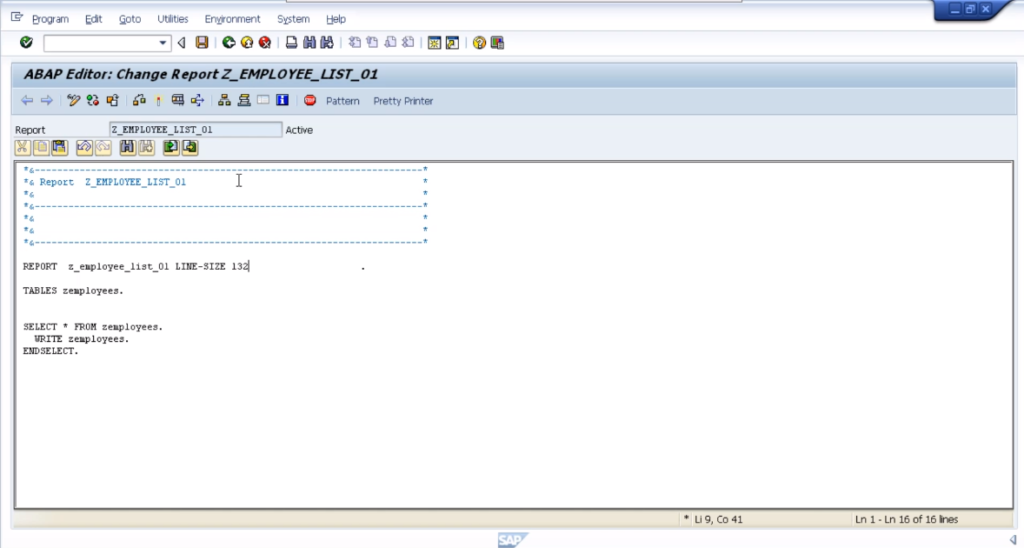Click the 'TABLES zemployees.' code line
Screen dimensions: 1024x548
coord(73,291)
